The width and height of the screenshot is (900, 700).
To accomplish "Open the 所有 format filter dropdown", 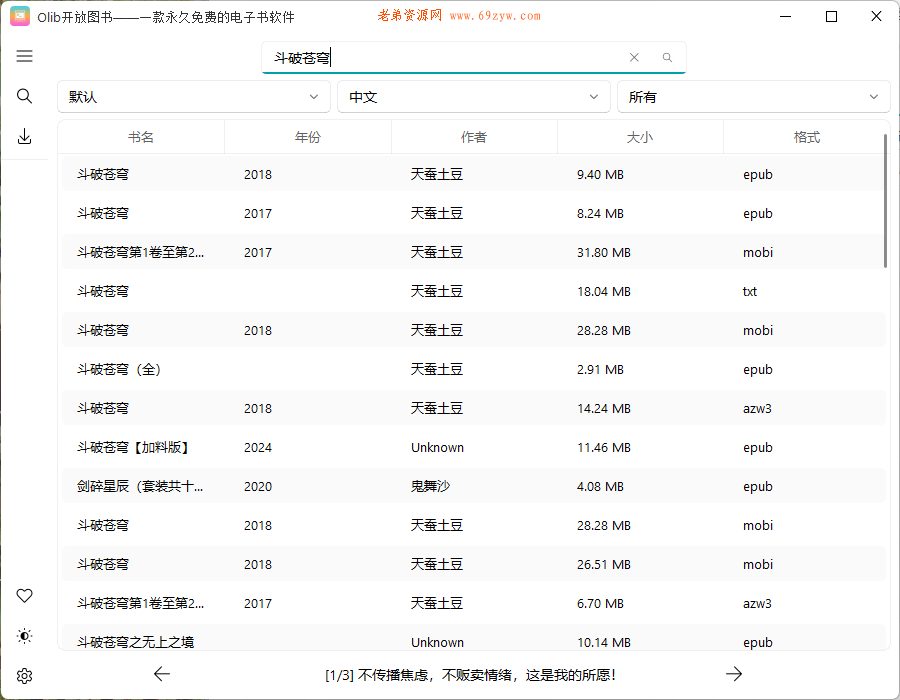I will pos(753,97).
